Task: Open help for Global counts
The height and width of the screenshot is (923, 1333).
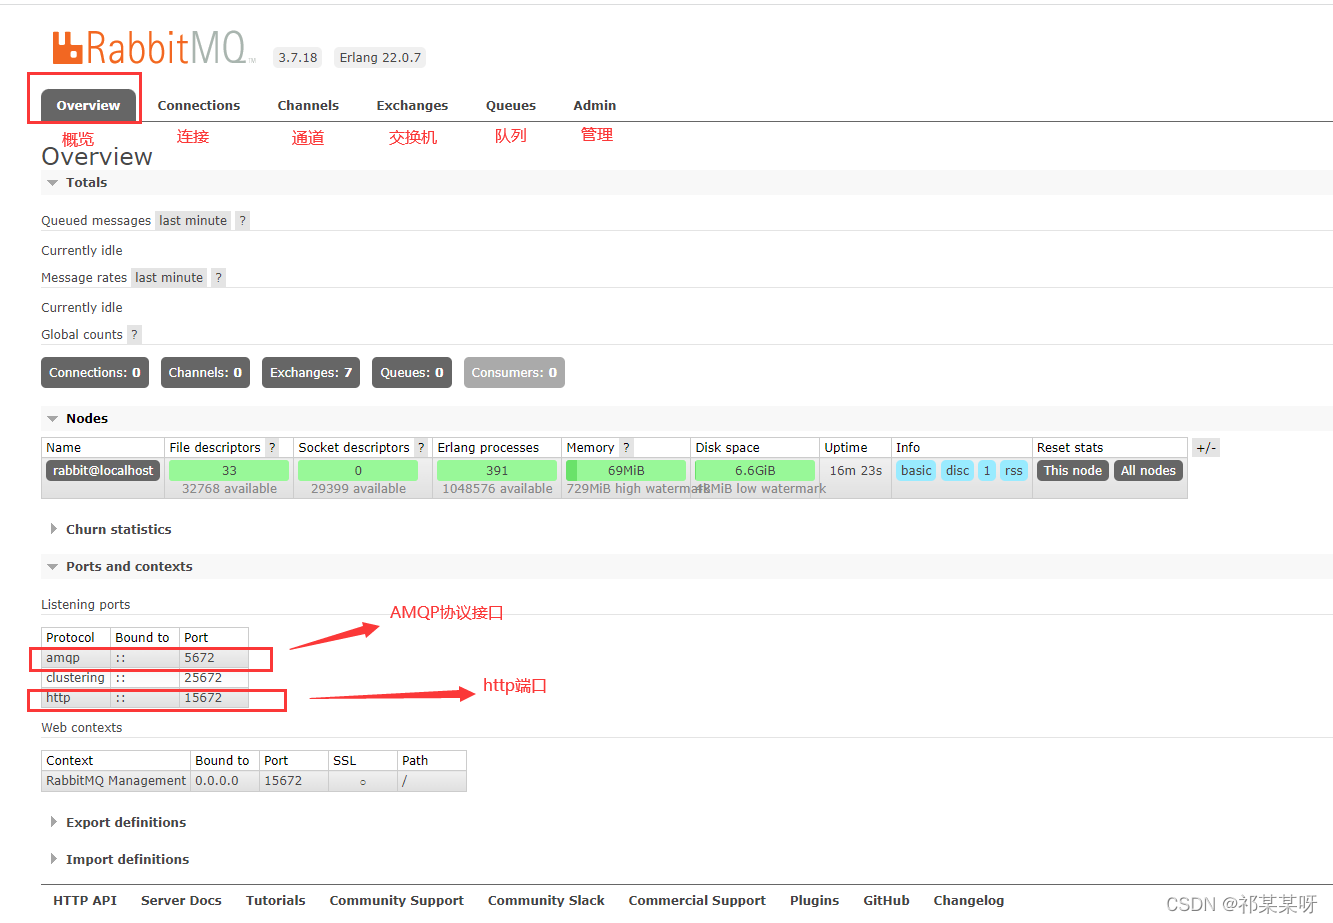Action: tap(135, 335)
